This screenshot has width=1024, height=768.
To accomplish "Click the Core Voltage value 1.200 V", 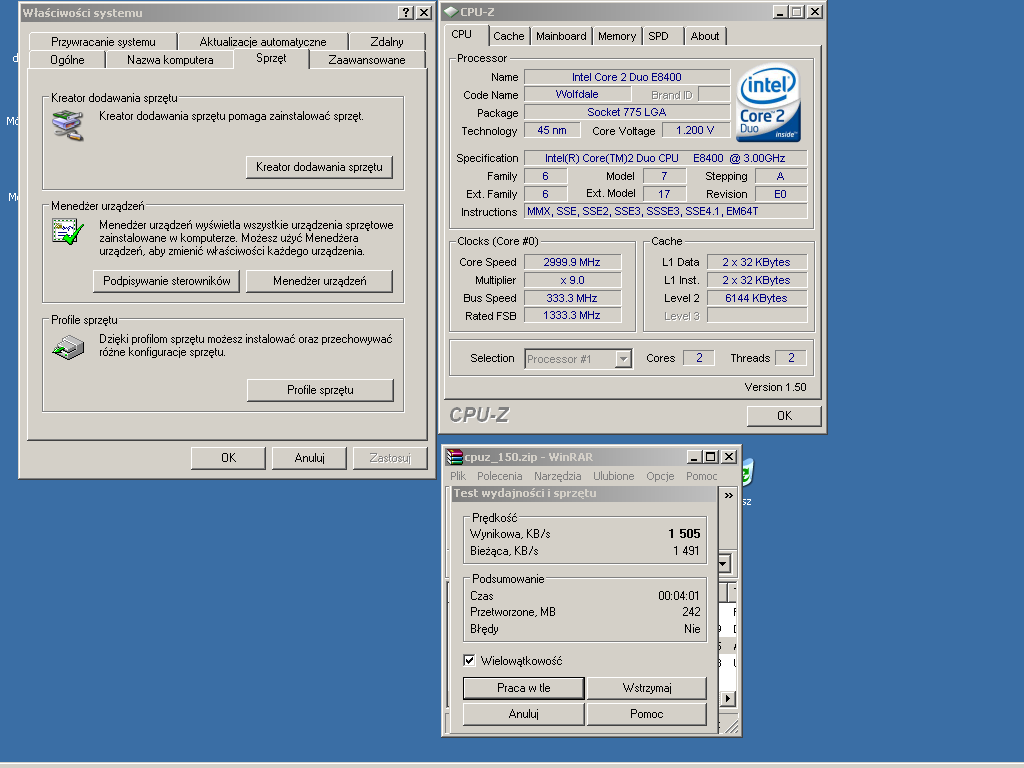I will pyautogui.click(x=696, y=131).
